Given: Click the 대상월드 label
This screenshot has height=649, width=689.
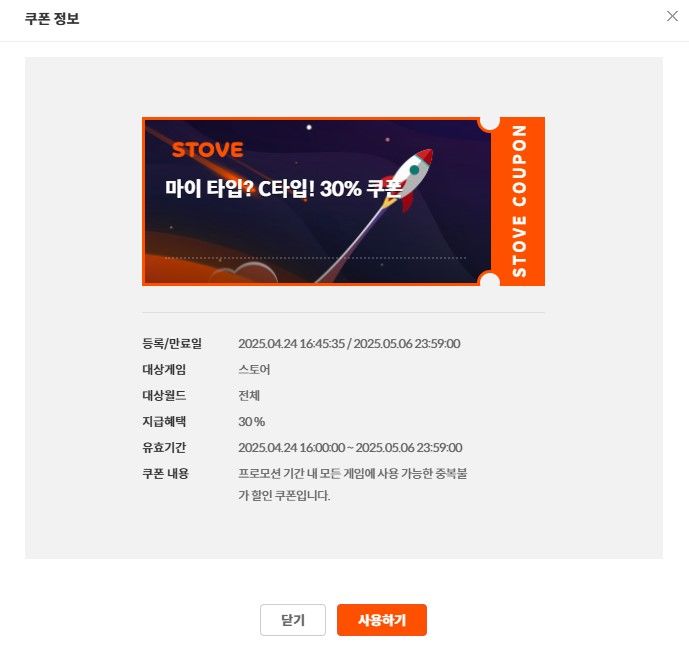Looking at the screenshot, I should 164,395.
